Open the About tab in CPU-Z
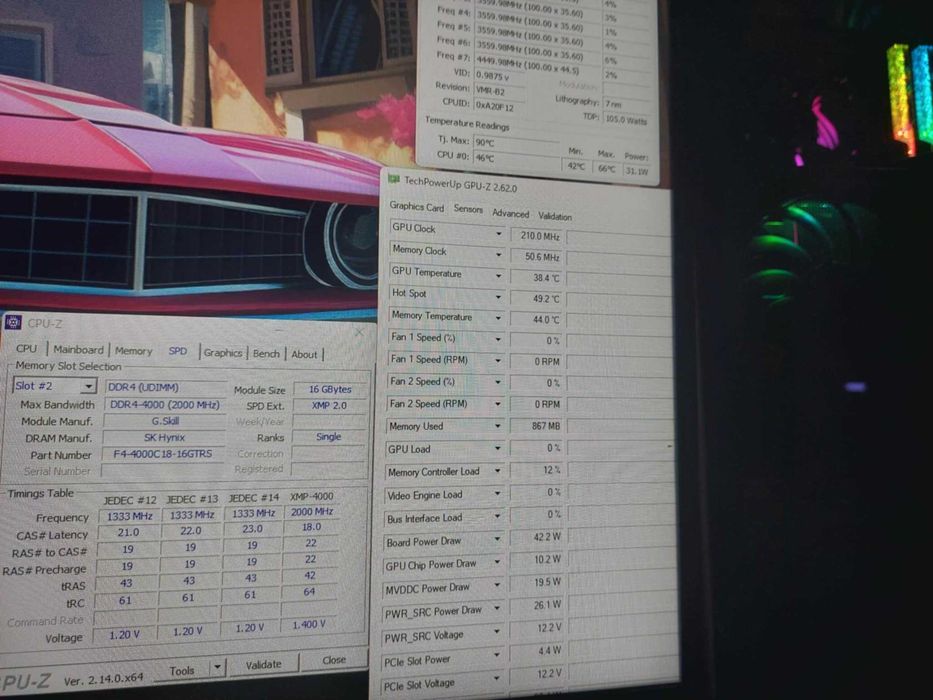This screenshot has width=933, height=700. click(x=304, y=354)
